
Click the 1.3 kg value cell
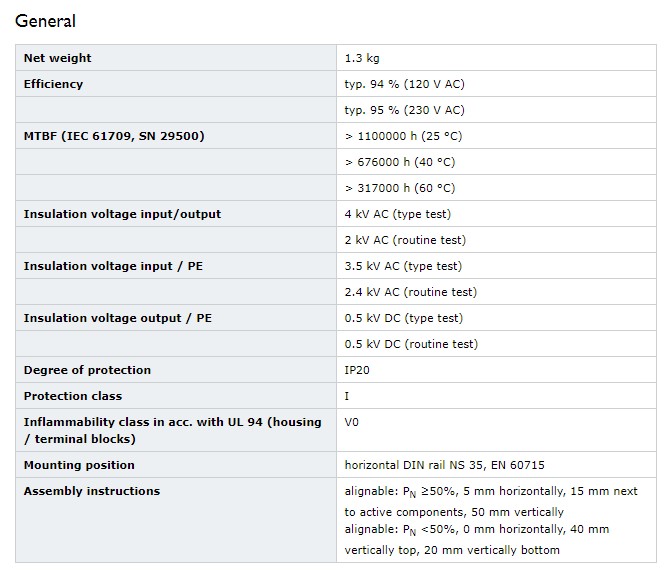pyautogui.click(x=363, y=58)
